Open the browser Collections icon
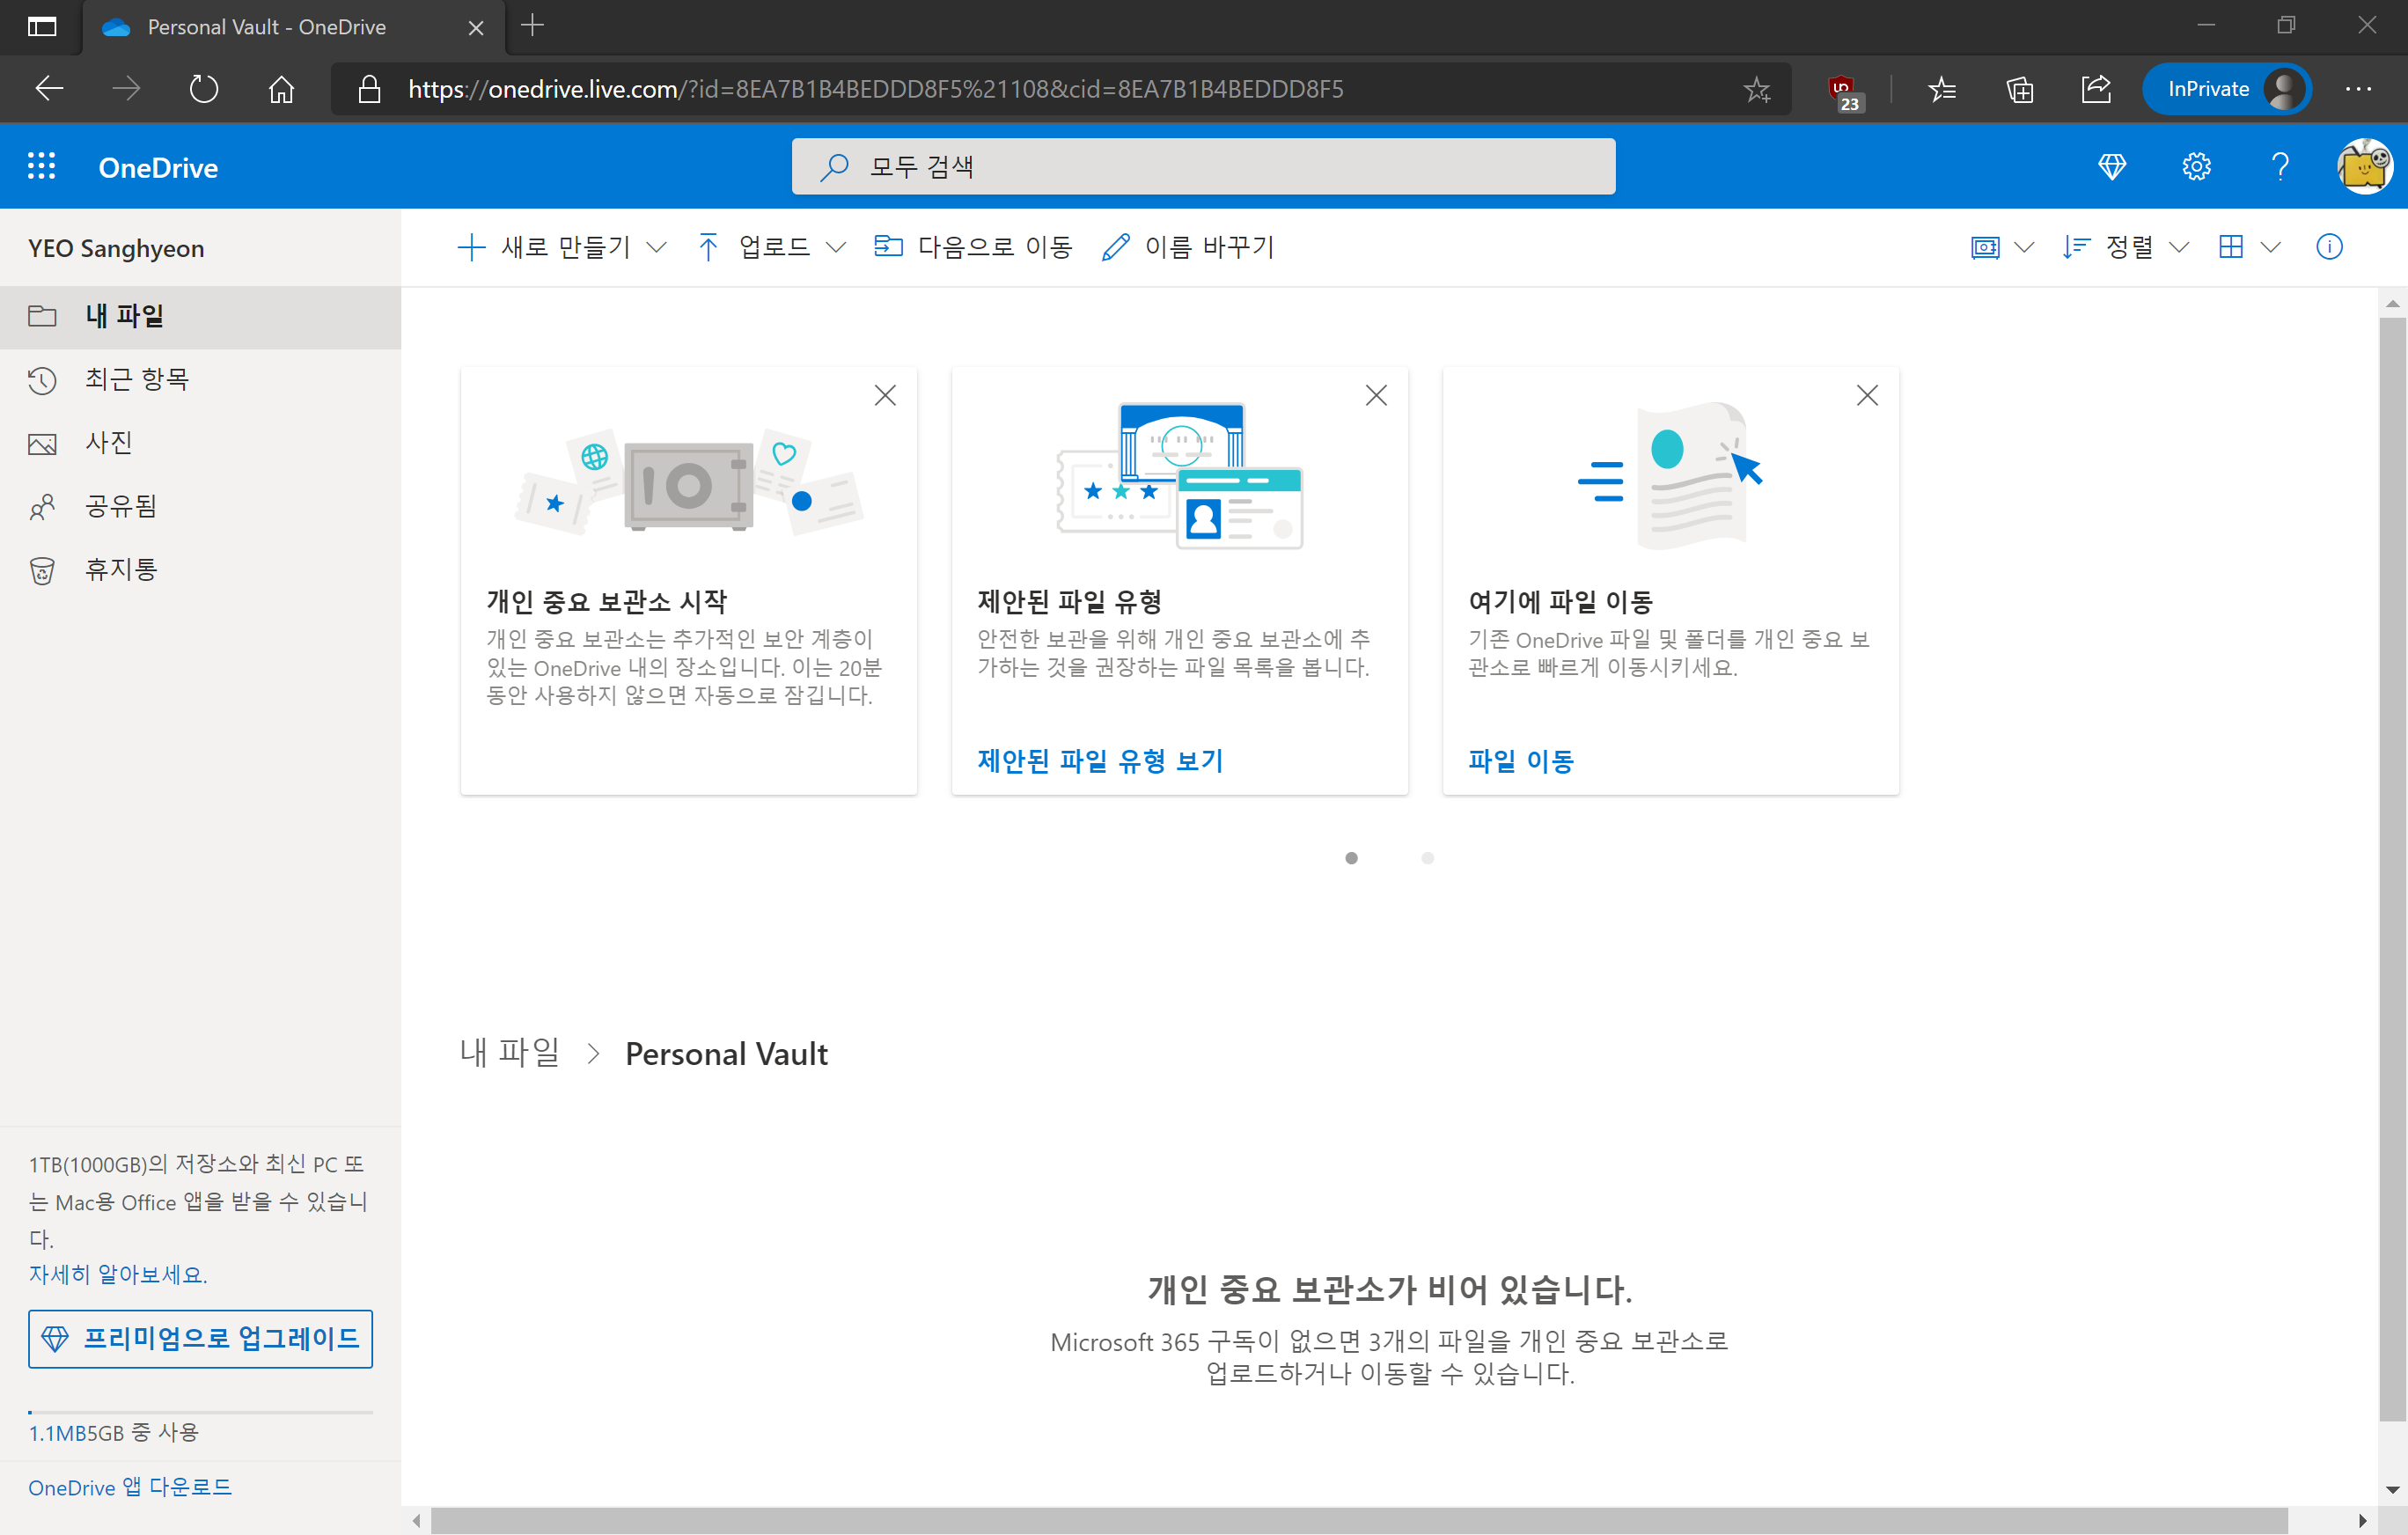Screen dimensions: 2408x1535 point(2019,90)
